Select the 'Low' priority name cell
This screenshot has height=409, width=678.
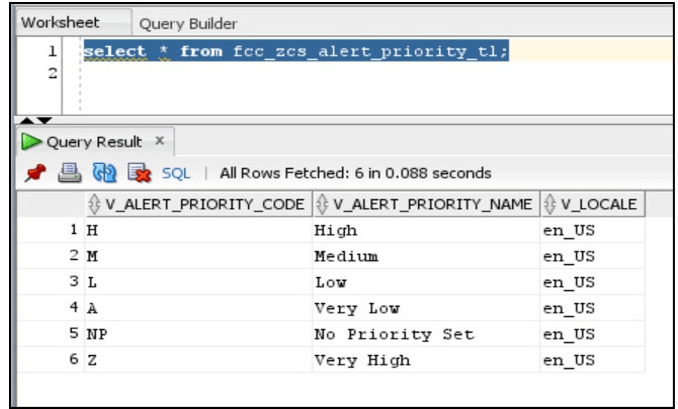pos(426,282)
